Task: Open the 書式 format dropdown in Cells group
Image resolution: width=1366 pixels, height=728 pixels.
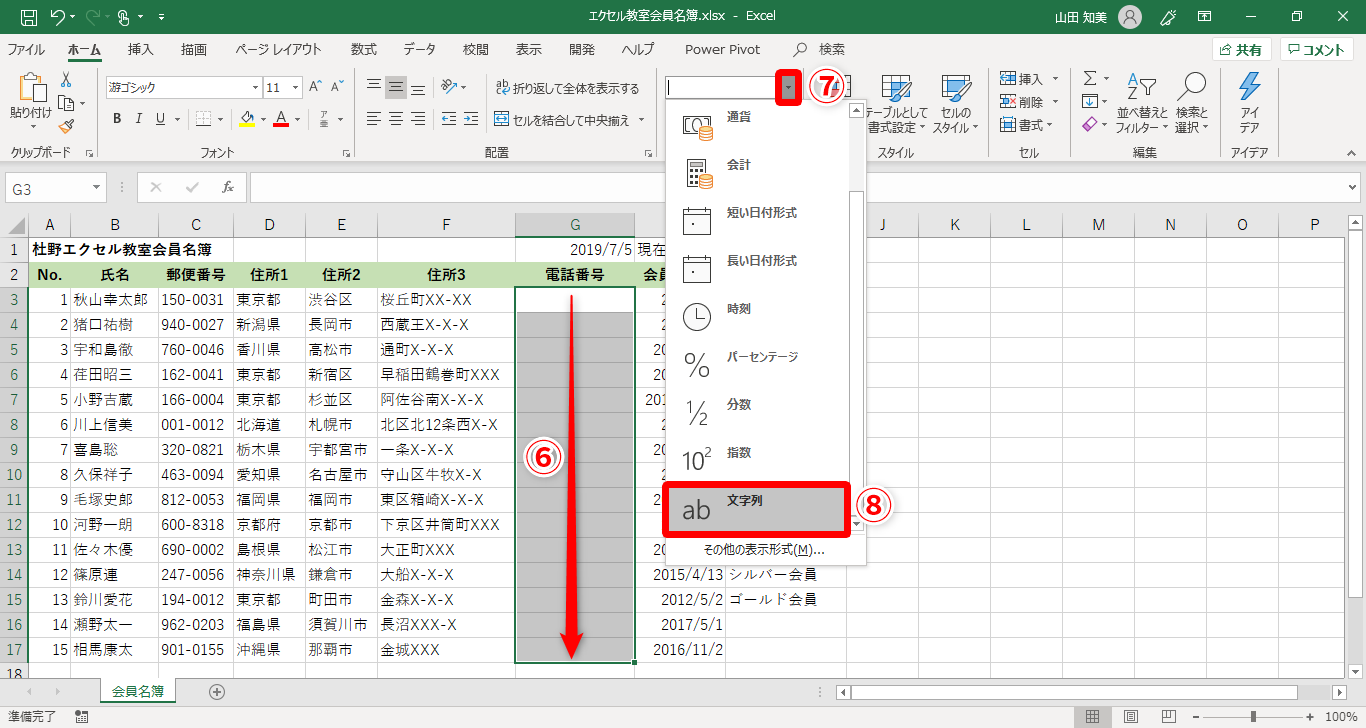Action: (1028, 125)
